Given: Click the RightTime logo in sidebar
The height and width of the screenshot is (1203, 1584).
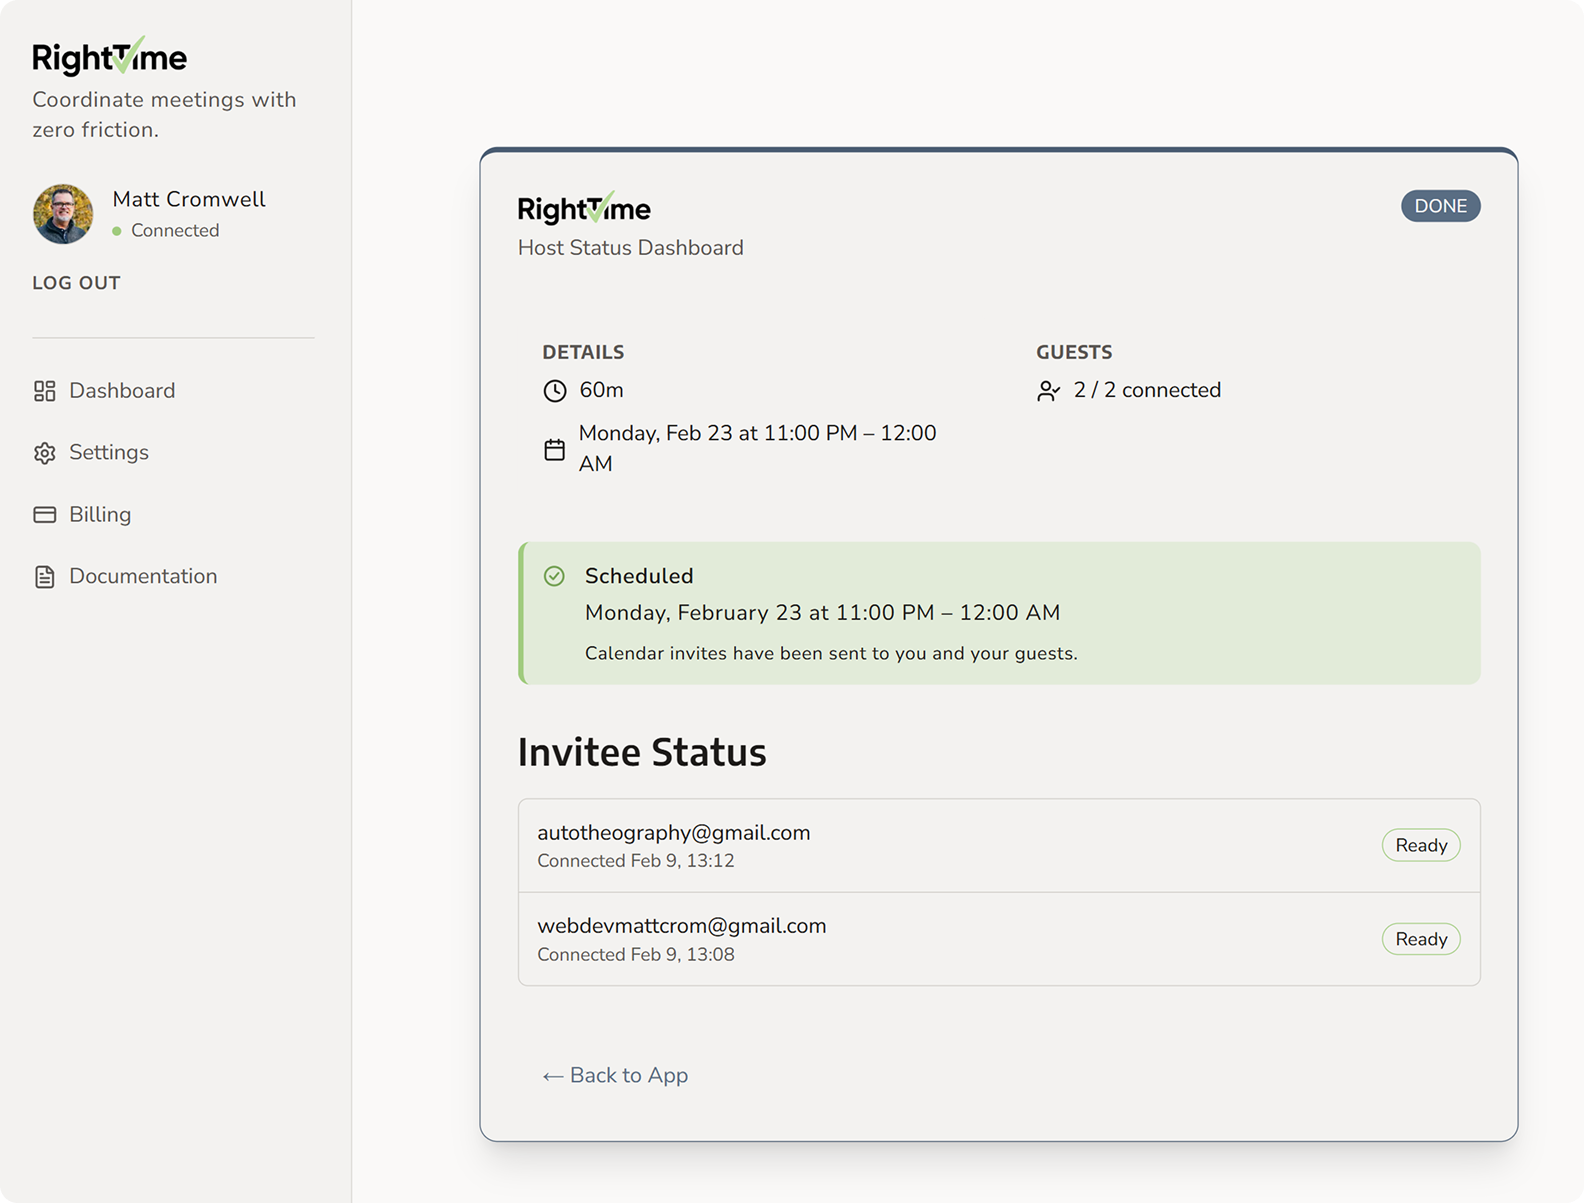Looking at the screenshot, I should (110, 57).
